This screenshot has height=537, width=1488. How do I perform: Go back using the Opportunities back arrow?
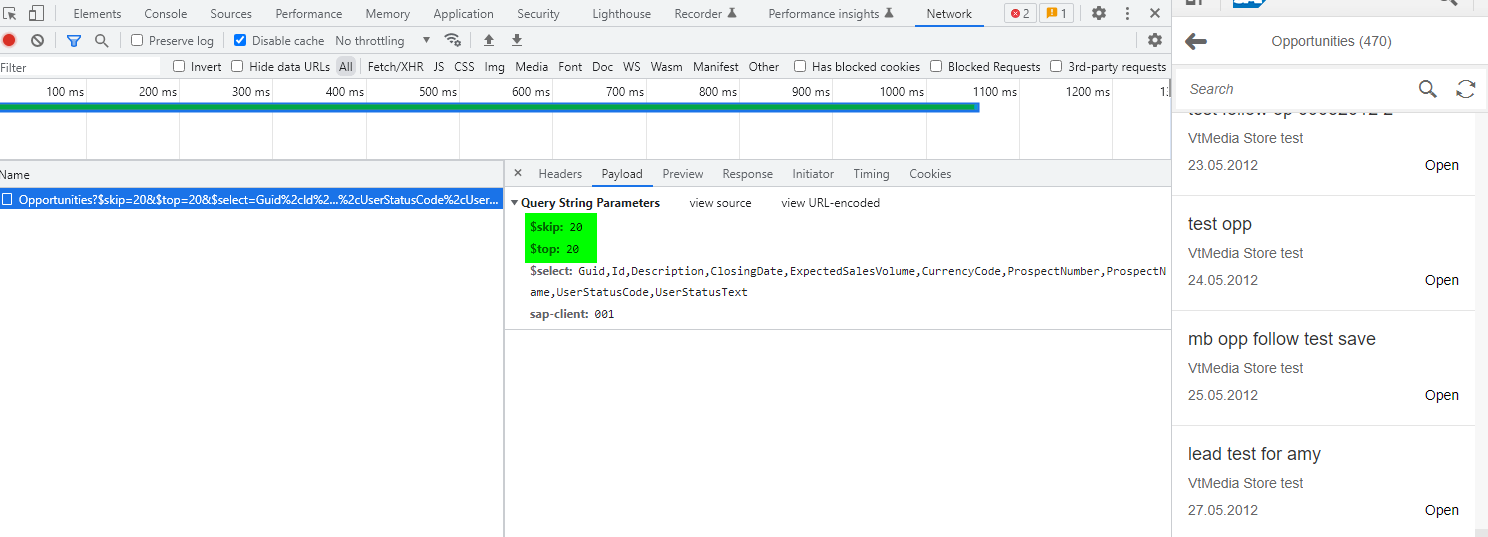(1195, 41)
